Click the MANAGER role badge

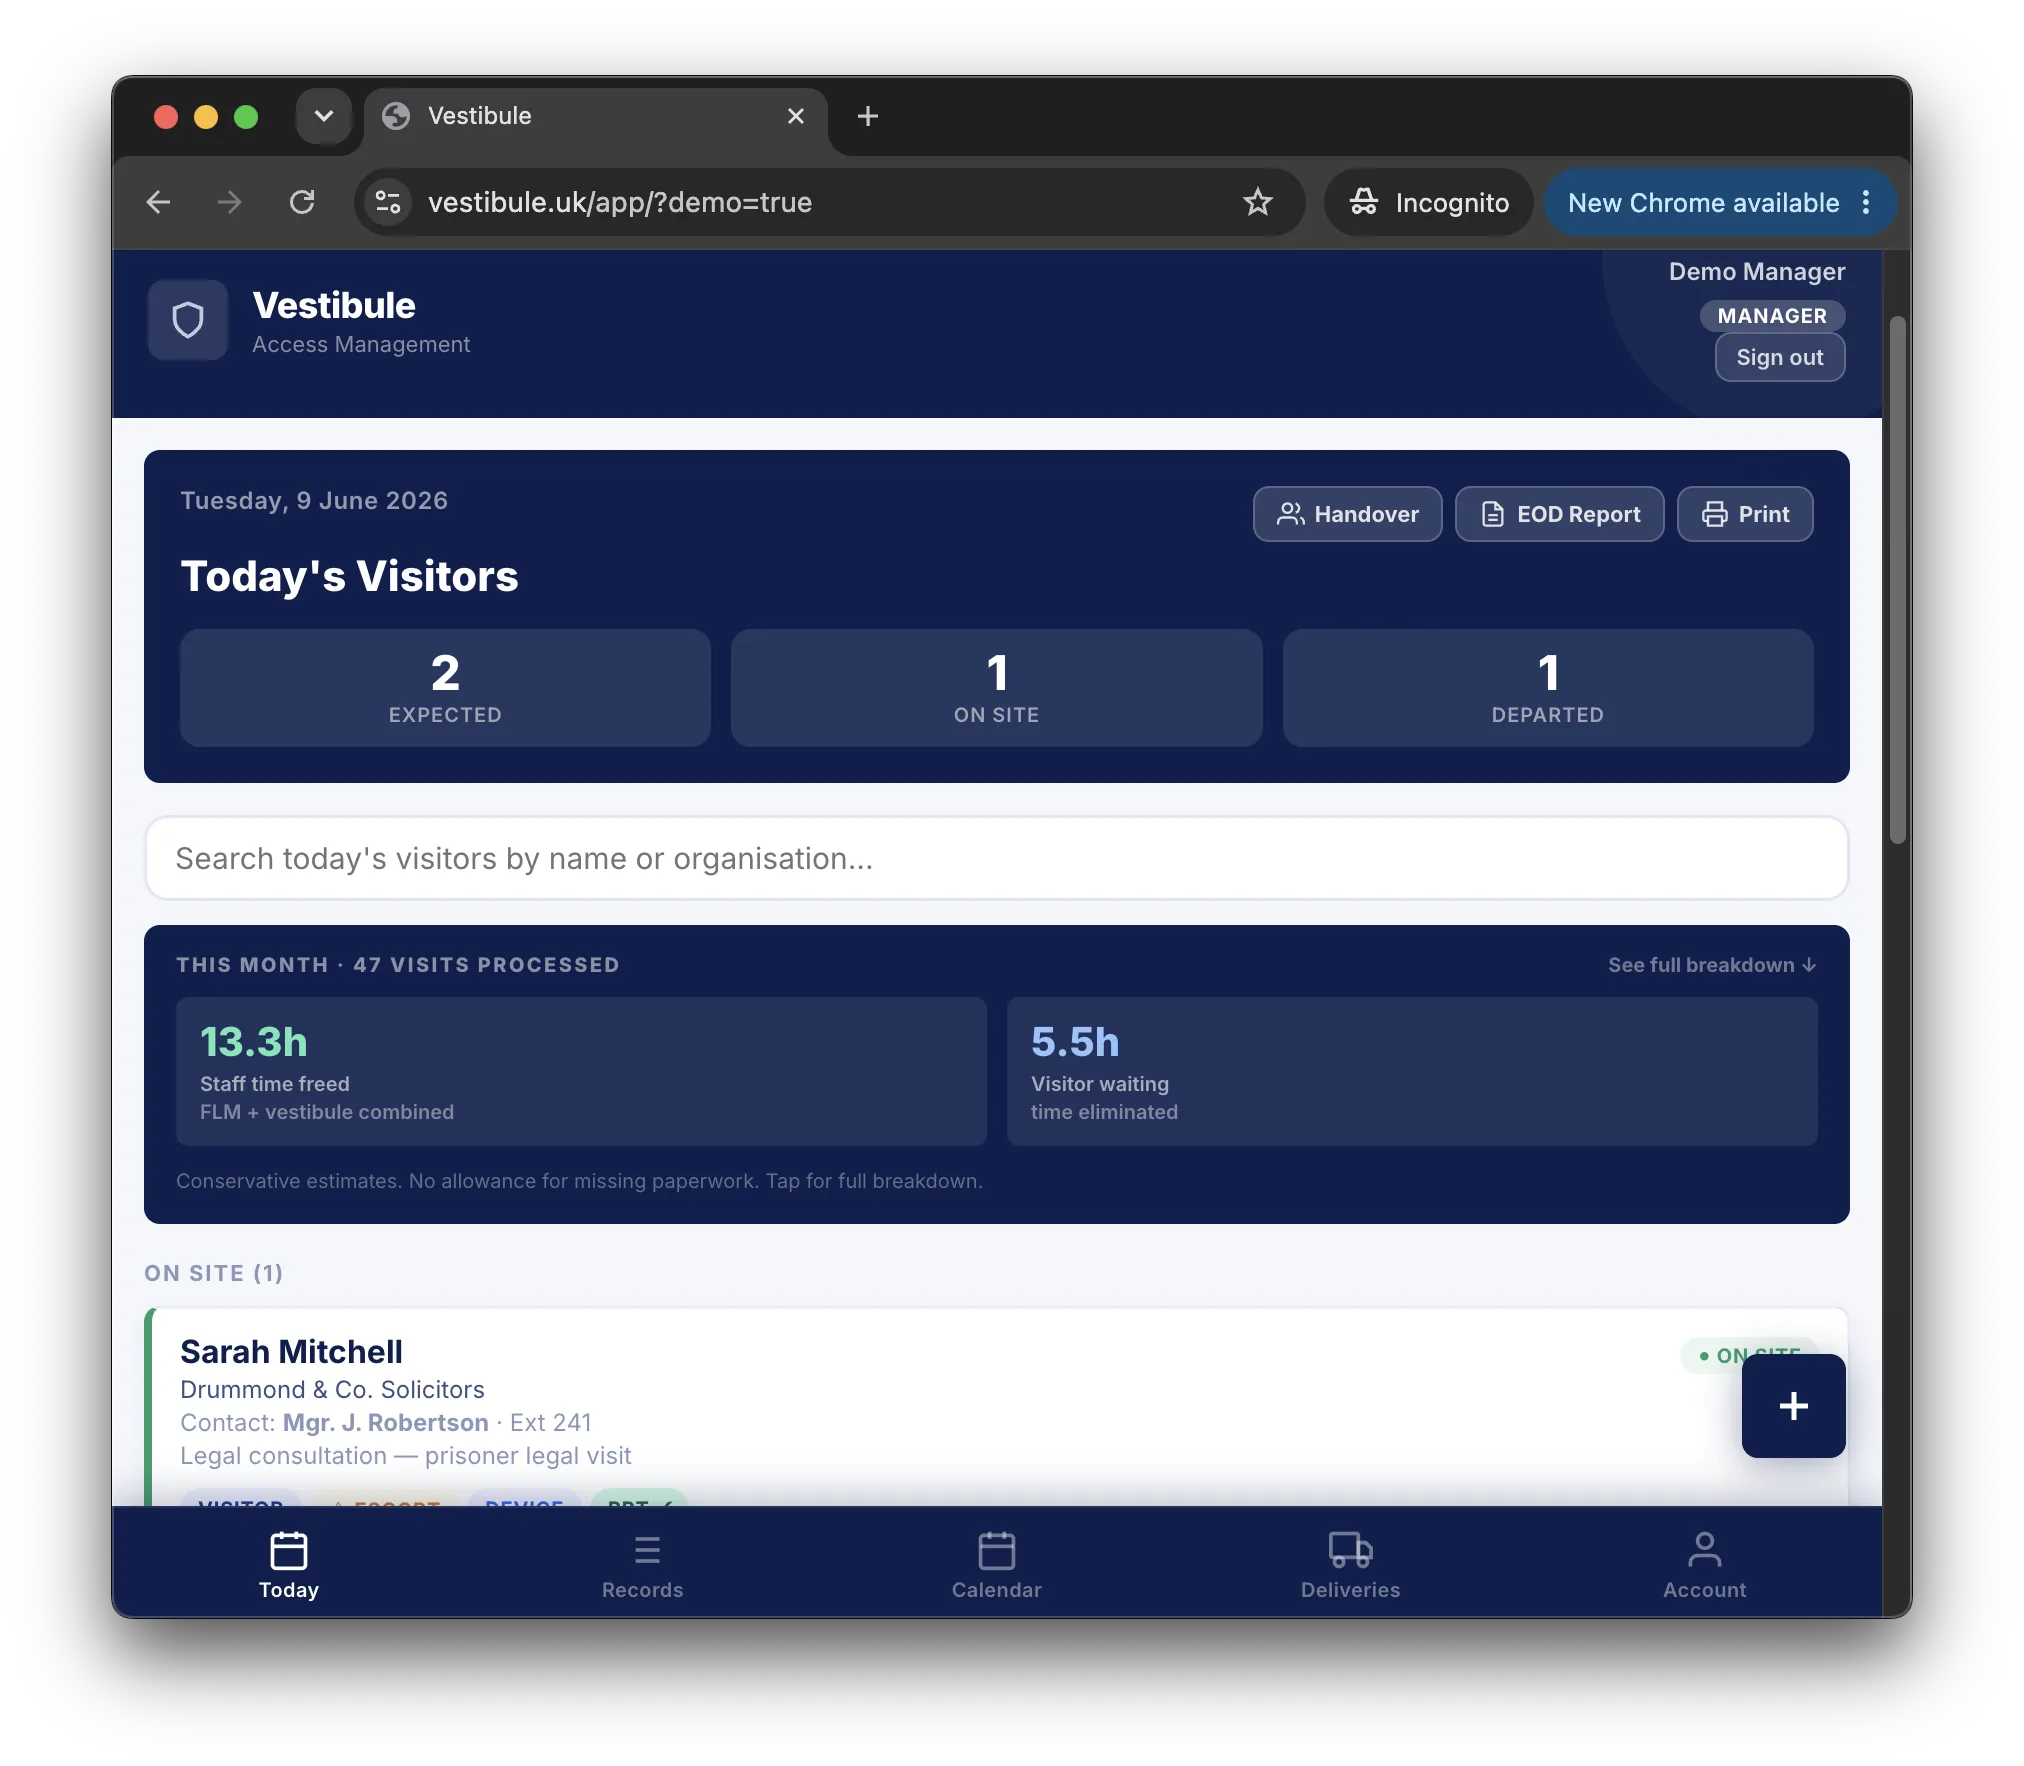click(1772, 316)
